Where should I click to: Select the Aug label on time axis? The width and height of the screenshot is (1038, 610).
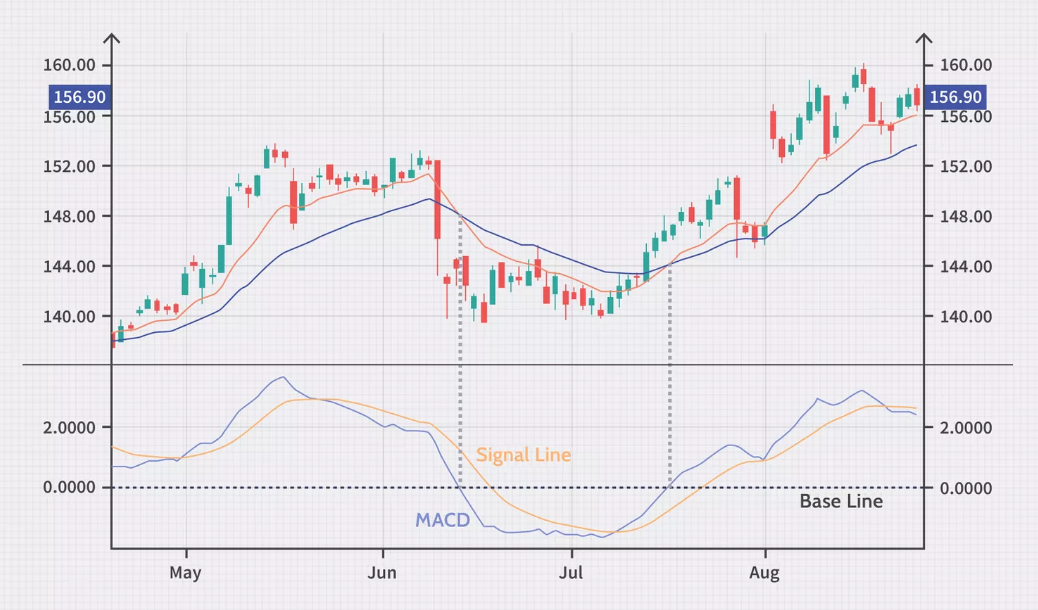[765, 572]
